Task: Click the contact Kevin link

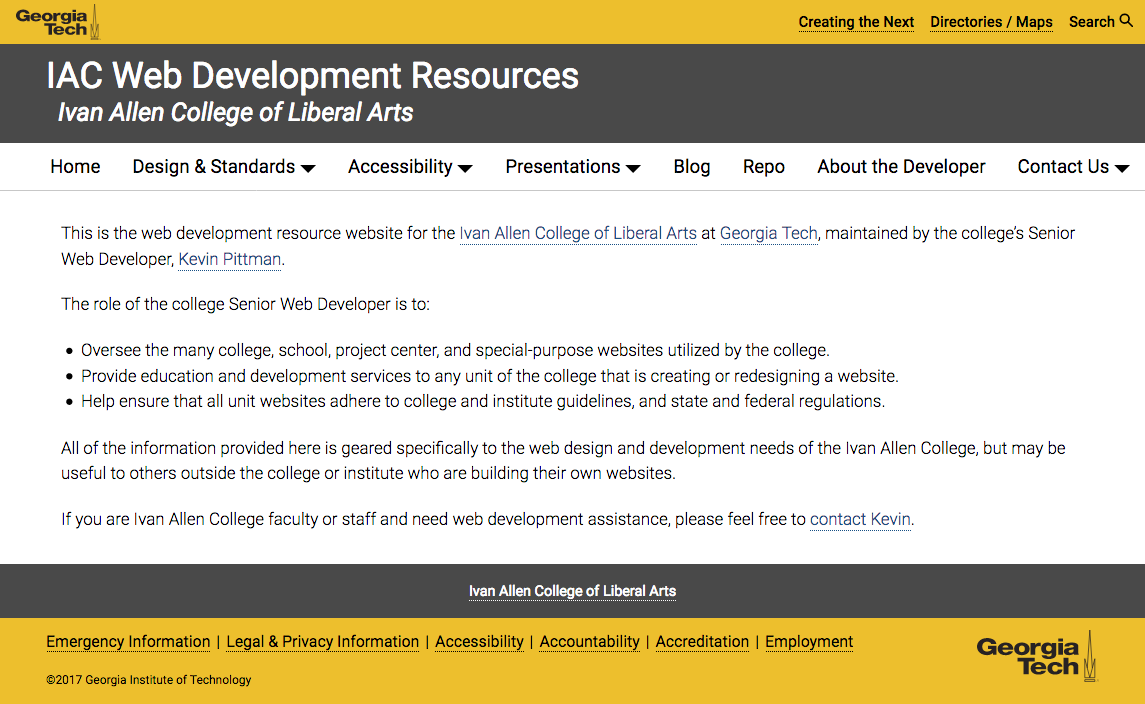Action: click(x=860, y=519)
